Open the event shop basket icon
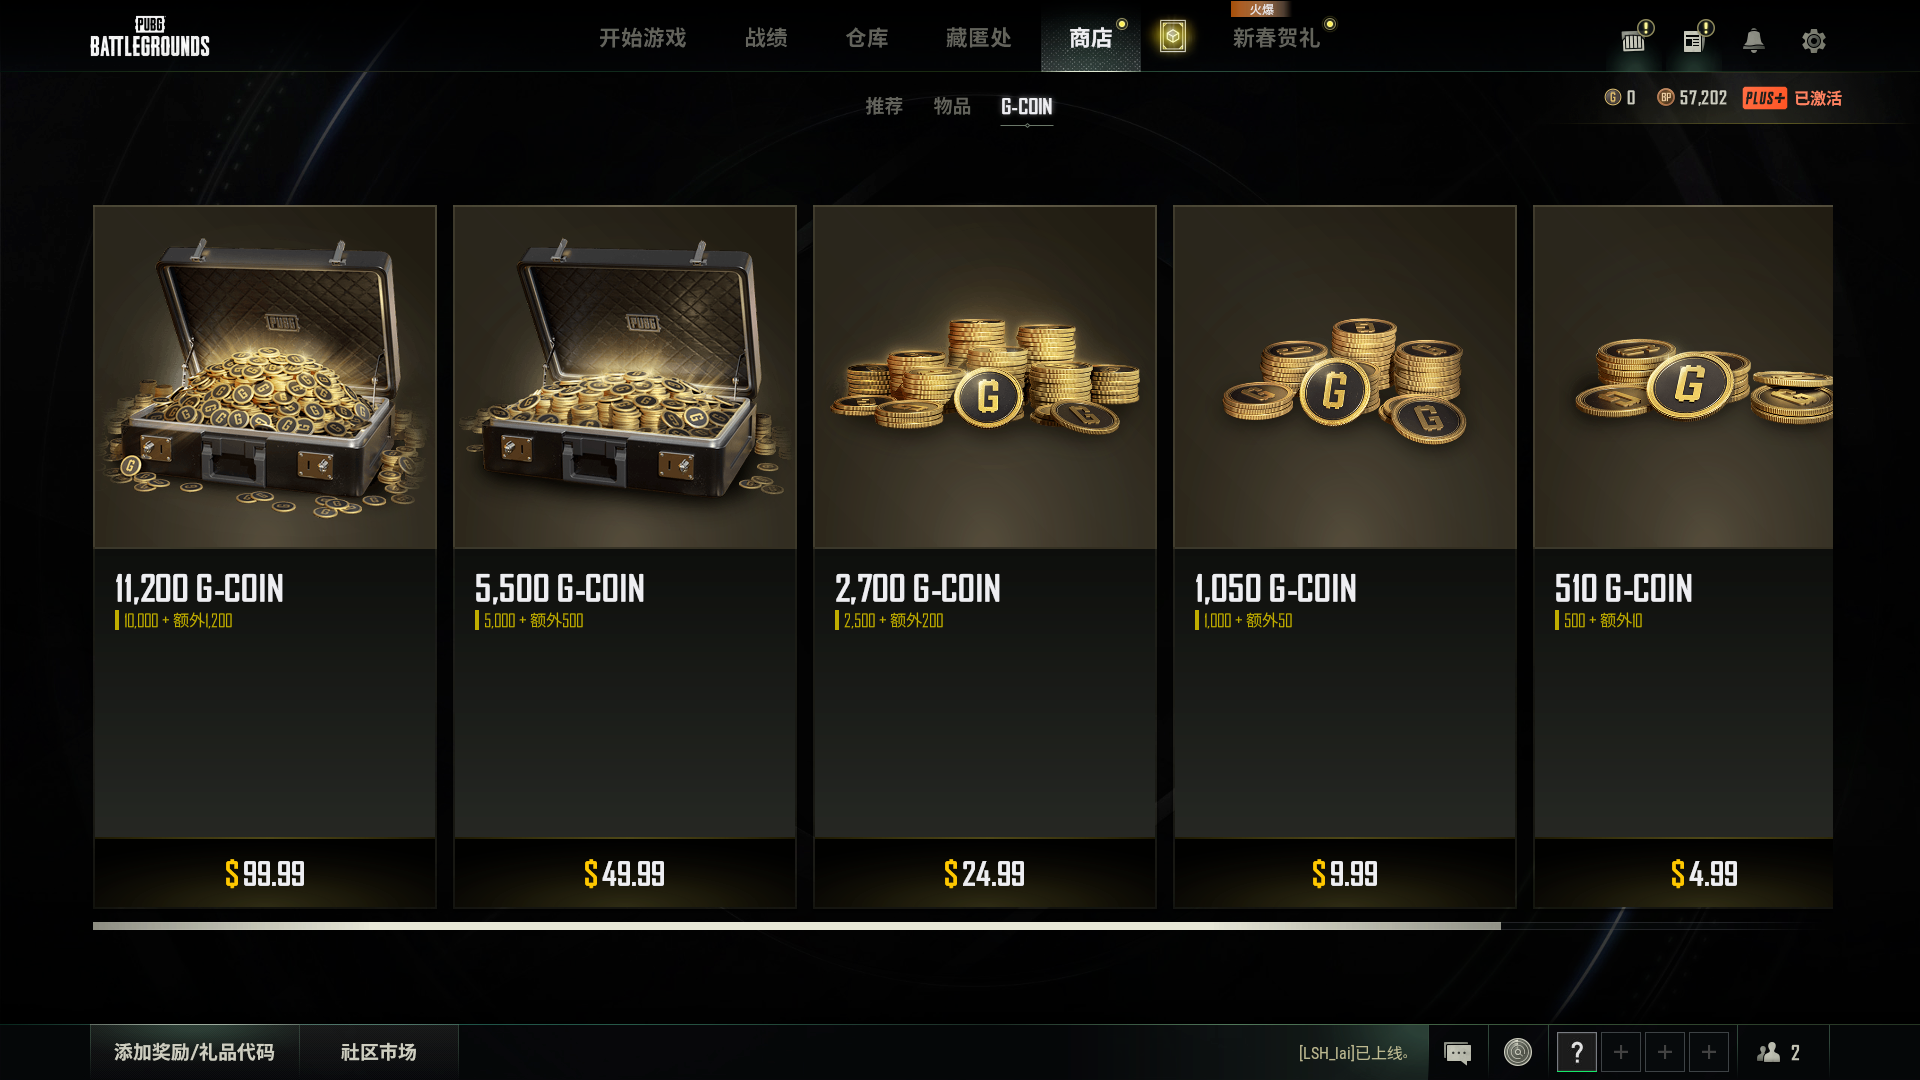The image size is (1920, 1080). [1633, 41]
